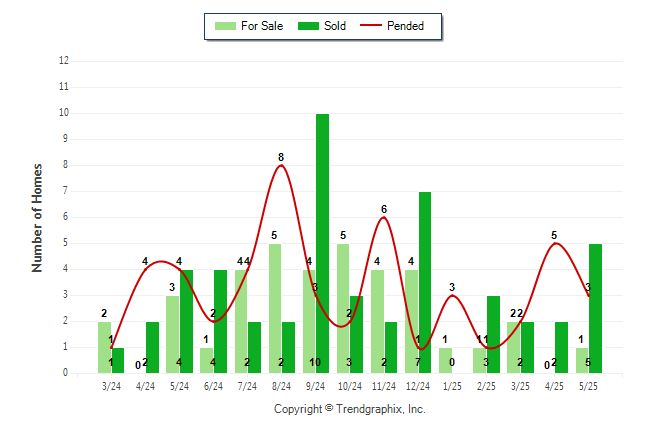Screen dimensions: 646x434
Task: Click the '8/24' x-axis label
Action: coord(281,386)
